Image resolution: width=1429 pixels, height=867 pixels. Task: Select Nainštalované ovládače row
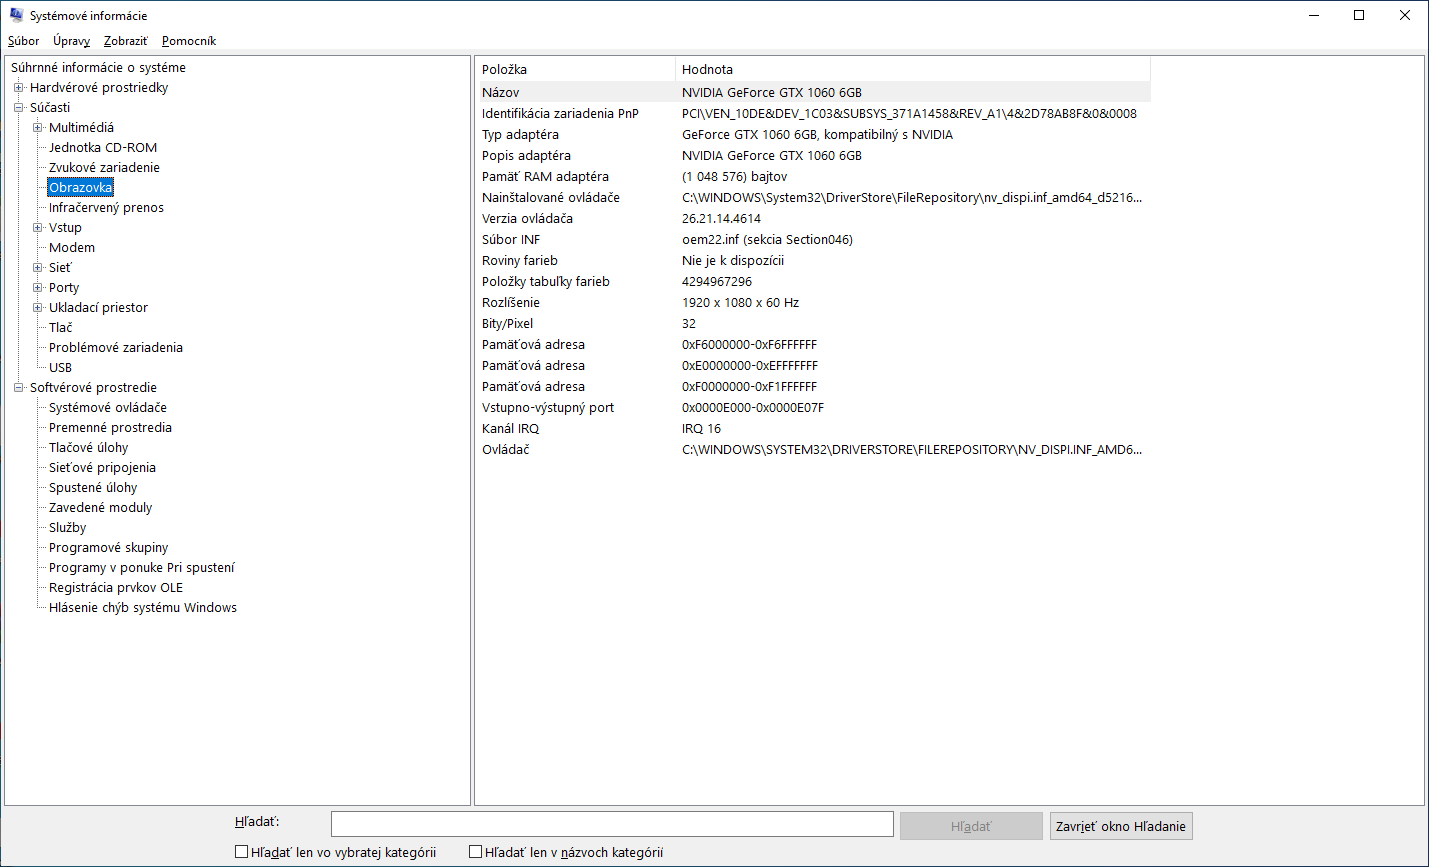tap(813, 197)
